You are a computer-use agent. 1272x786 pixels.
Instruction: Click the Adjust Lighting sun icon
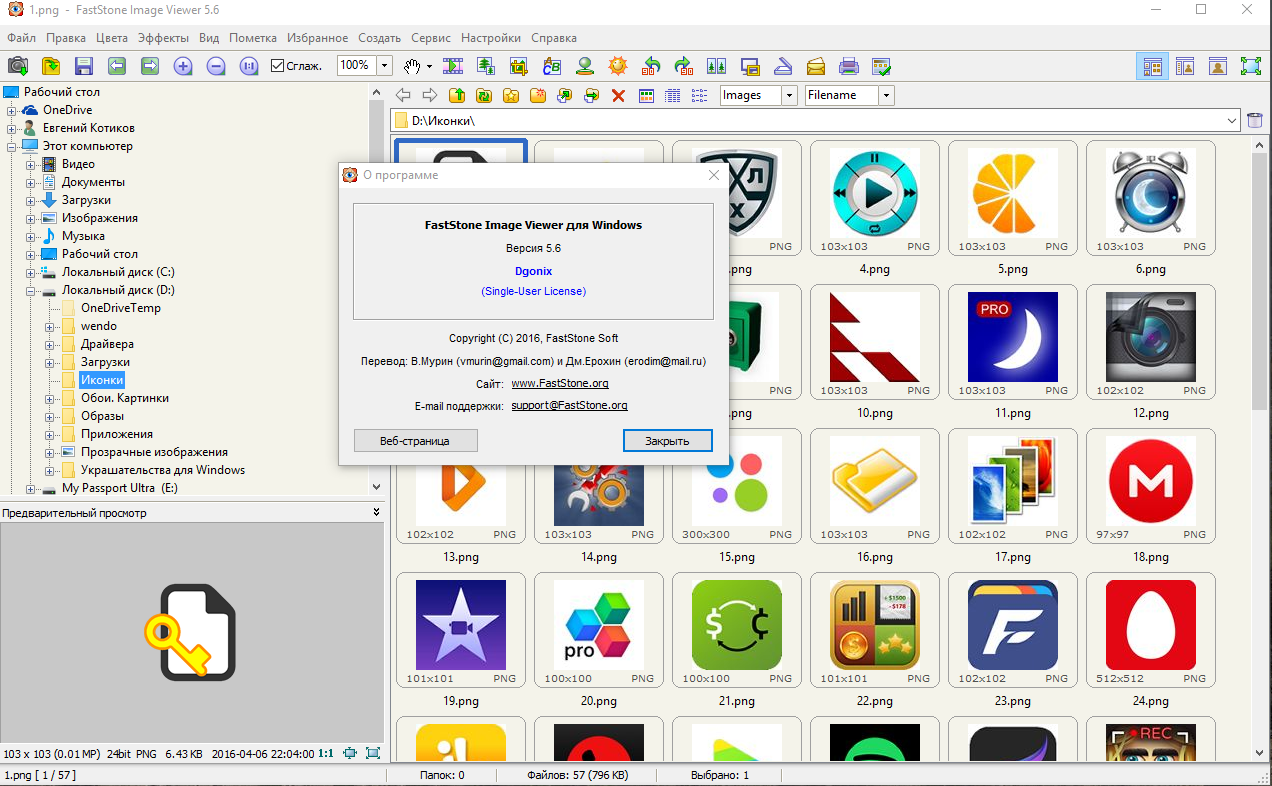click(618, 67)
